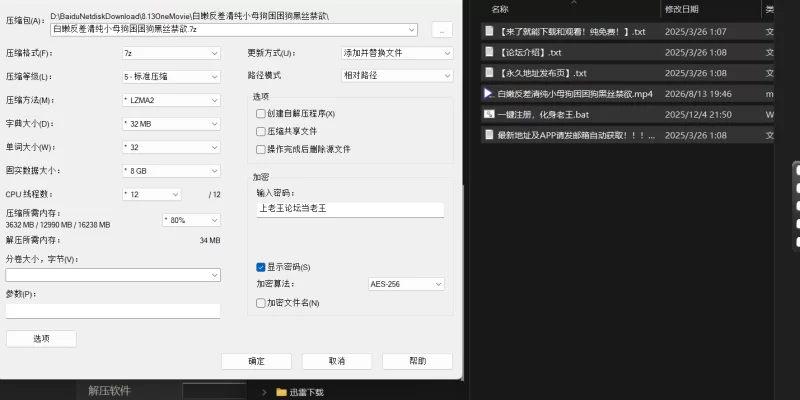Click date 2025/3/26 1:07
The width and height of the screenshot is (800, 400).
coord(695,32)
